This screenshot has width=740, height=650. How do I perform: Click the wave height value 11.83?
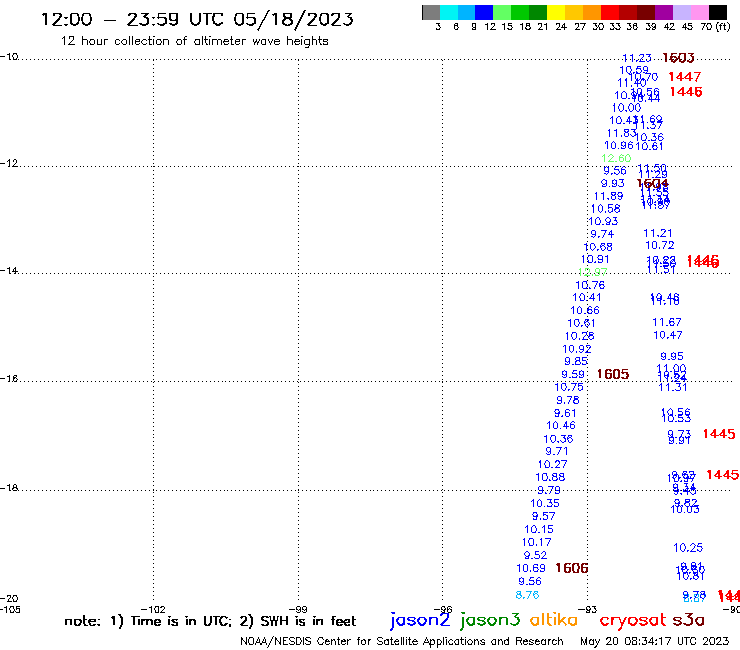pyautogui.click(x=621, y=134)
